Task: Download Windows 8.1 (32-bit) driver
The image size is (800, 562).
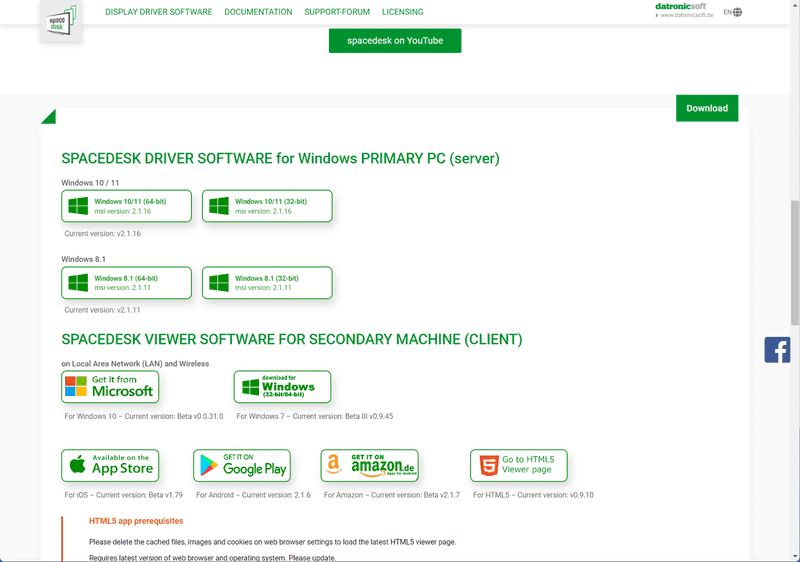Action: pyautogui.click(x=267, y=283)
